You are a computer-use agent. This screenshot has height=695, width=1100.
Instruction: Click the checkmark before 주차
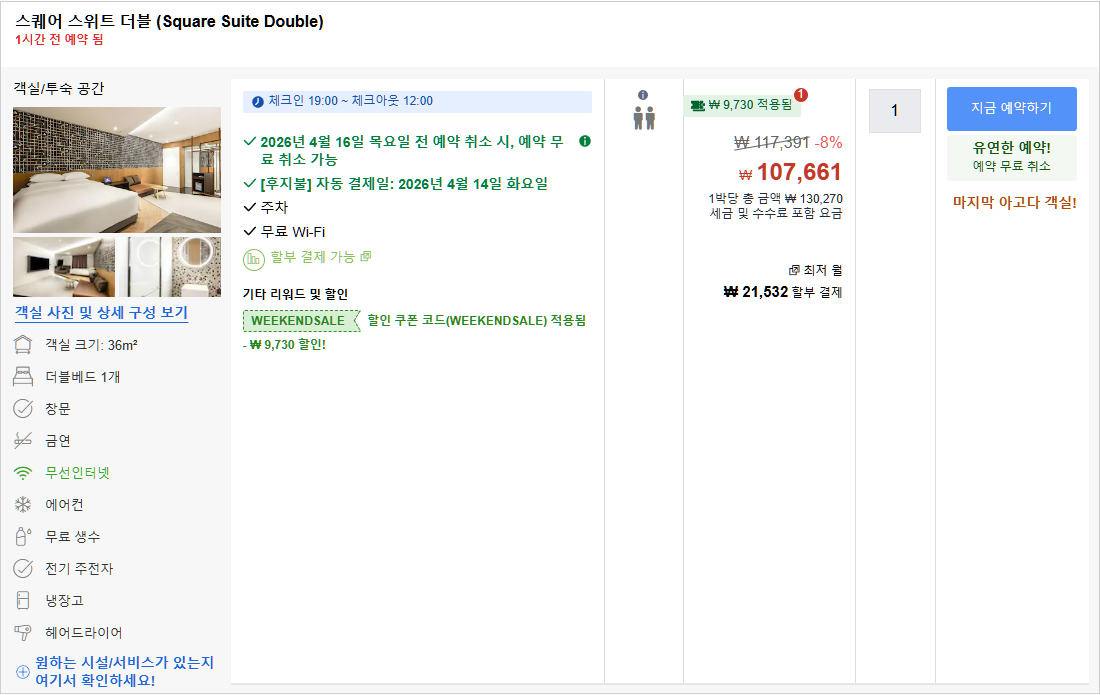(x=250, y=207)
